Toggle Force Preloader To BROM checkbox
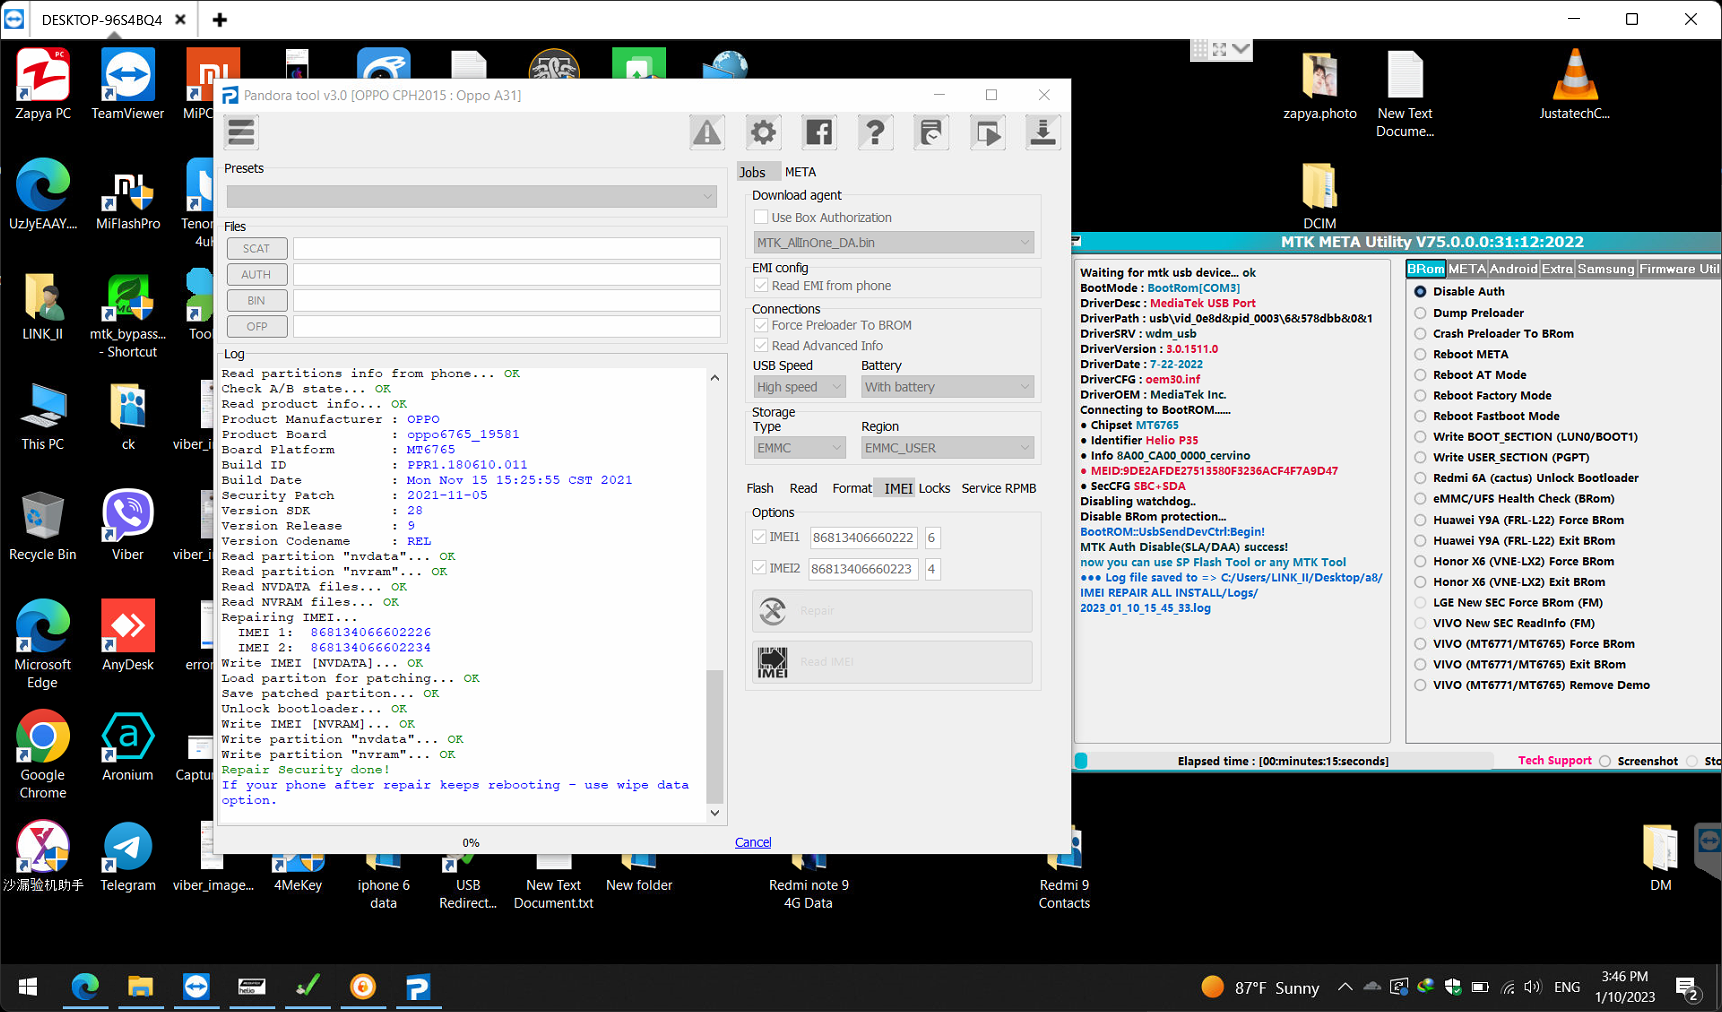Image resolution: width=1722 pixels, height=1012 pixels. point(761,325)
